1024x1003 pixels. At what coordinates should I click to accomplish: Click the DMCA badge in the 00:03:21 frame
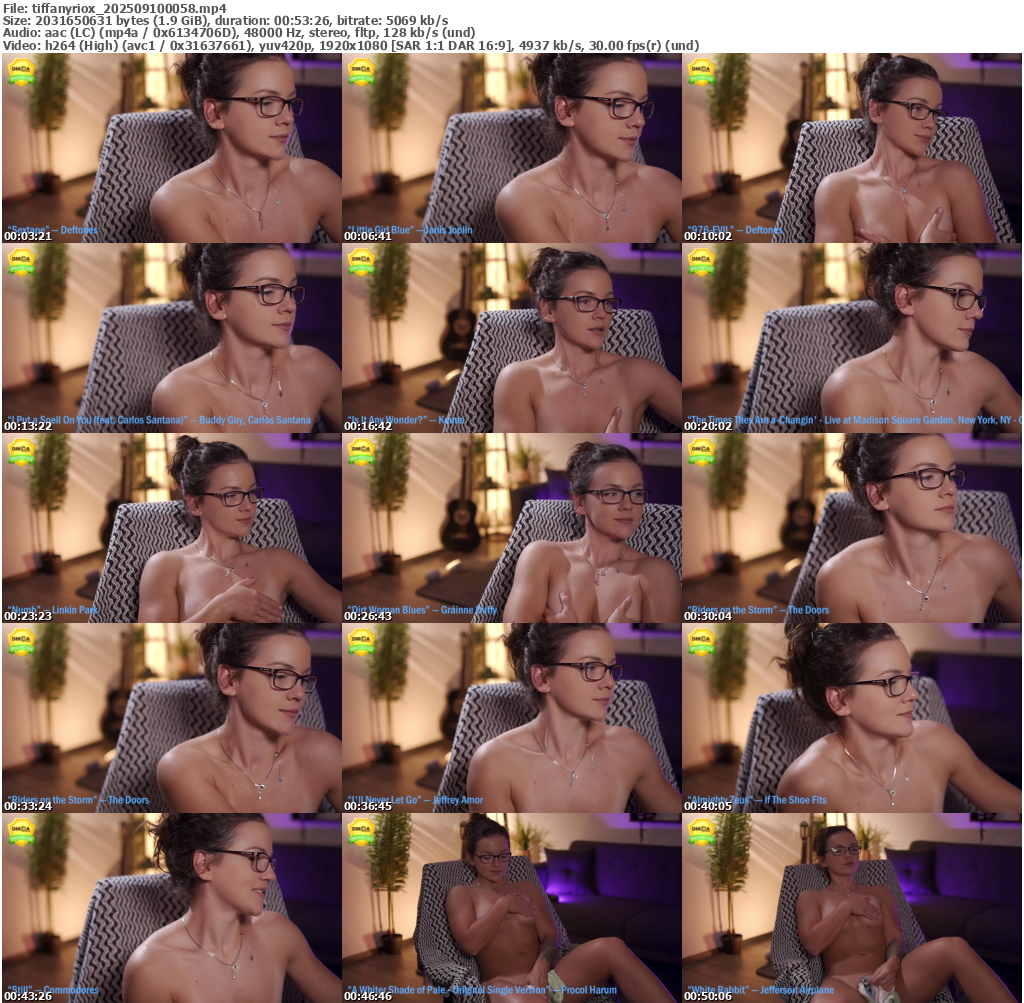coord(21,72)
